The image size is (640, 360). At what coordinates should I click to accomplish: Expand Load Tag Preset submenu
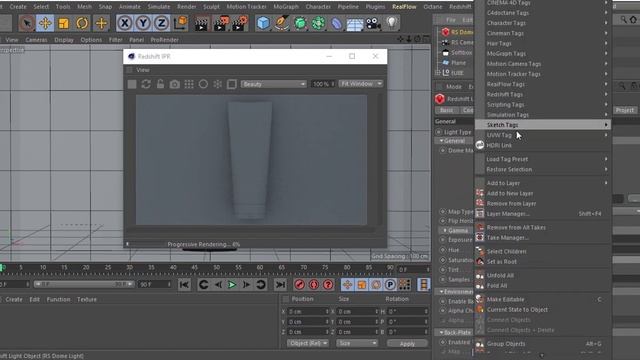pyautogui.click(x=542, y=159)
